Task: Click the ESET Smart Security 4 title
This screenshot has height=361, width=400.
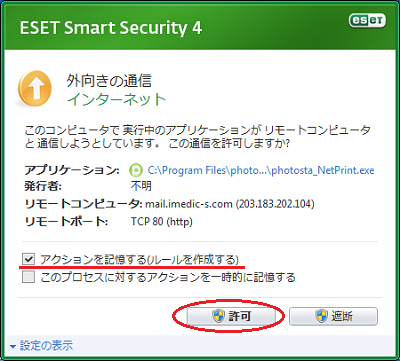Action: click(111, 28)
